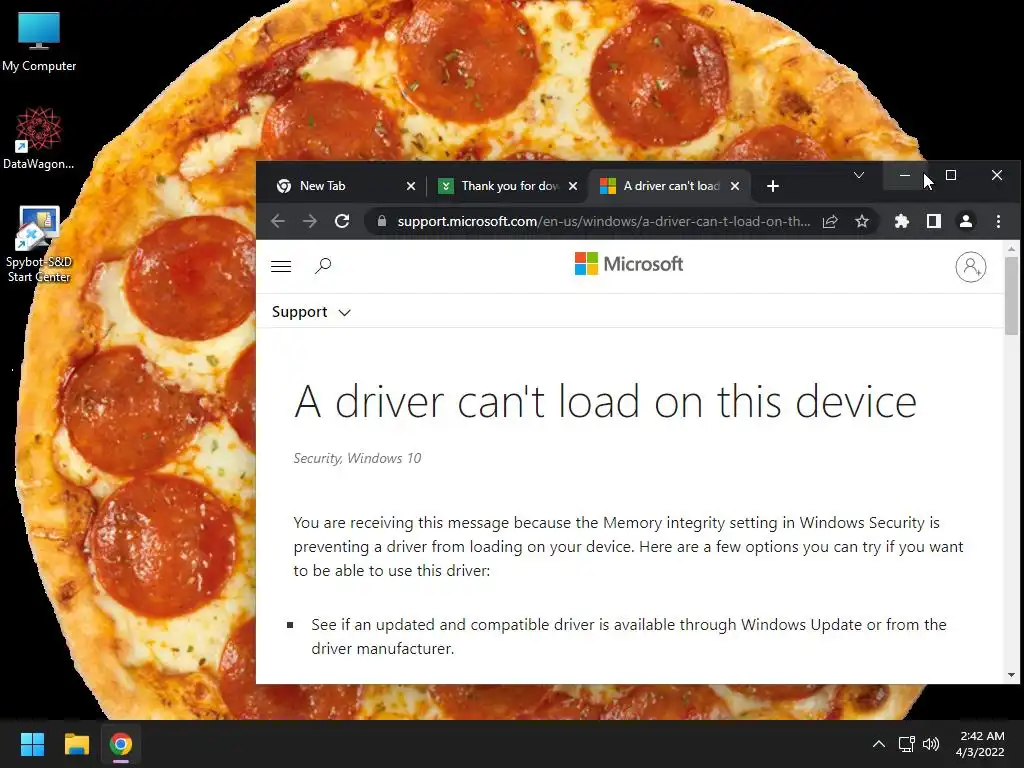Open Microsoft site hamburger menu

(x=281, y=266)
